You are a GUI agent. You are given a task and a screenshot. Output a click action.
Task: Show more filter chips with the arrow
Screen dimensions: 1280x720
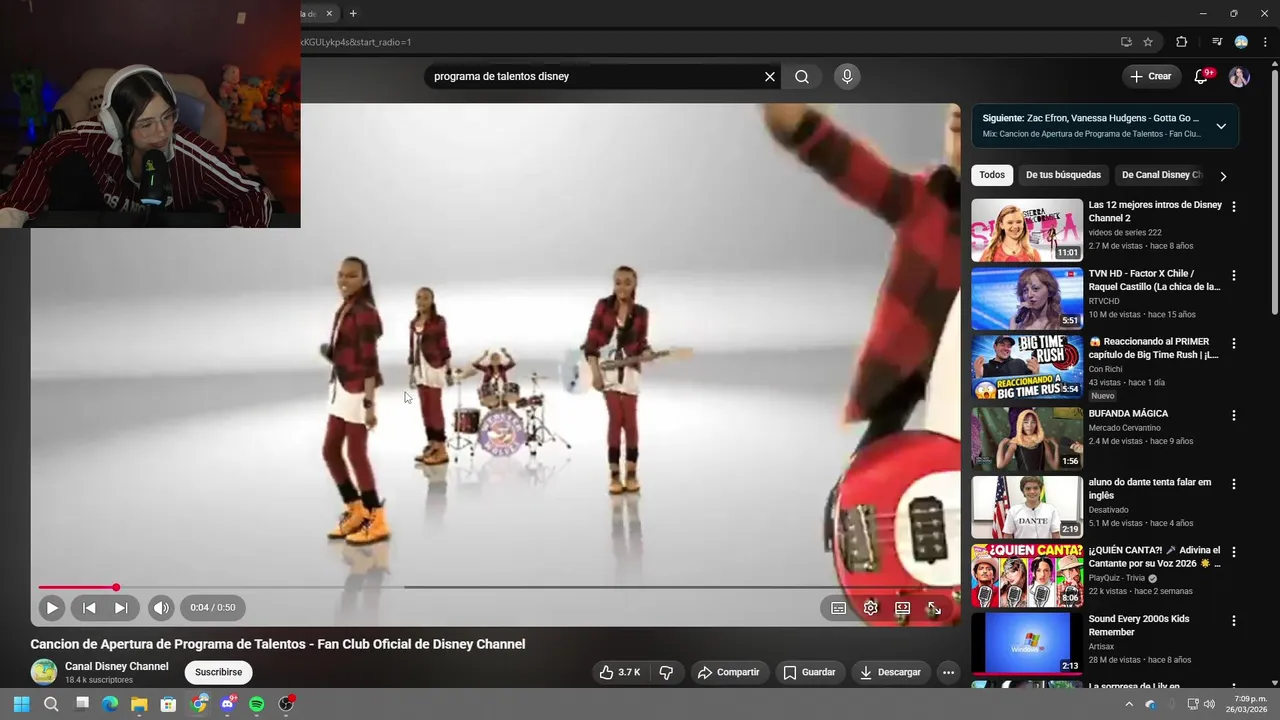click(x=1223, y=176)
